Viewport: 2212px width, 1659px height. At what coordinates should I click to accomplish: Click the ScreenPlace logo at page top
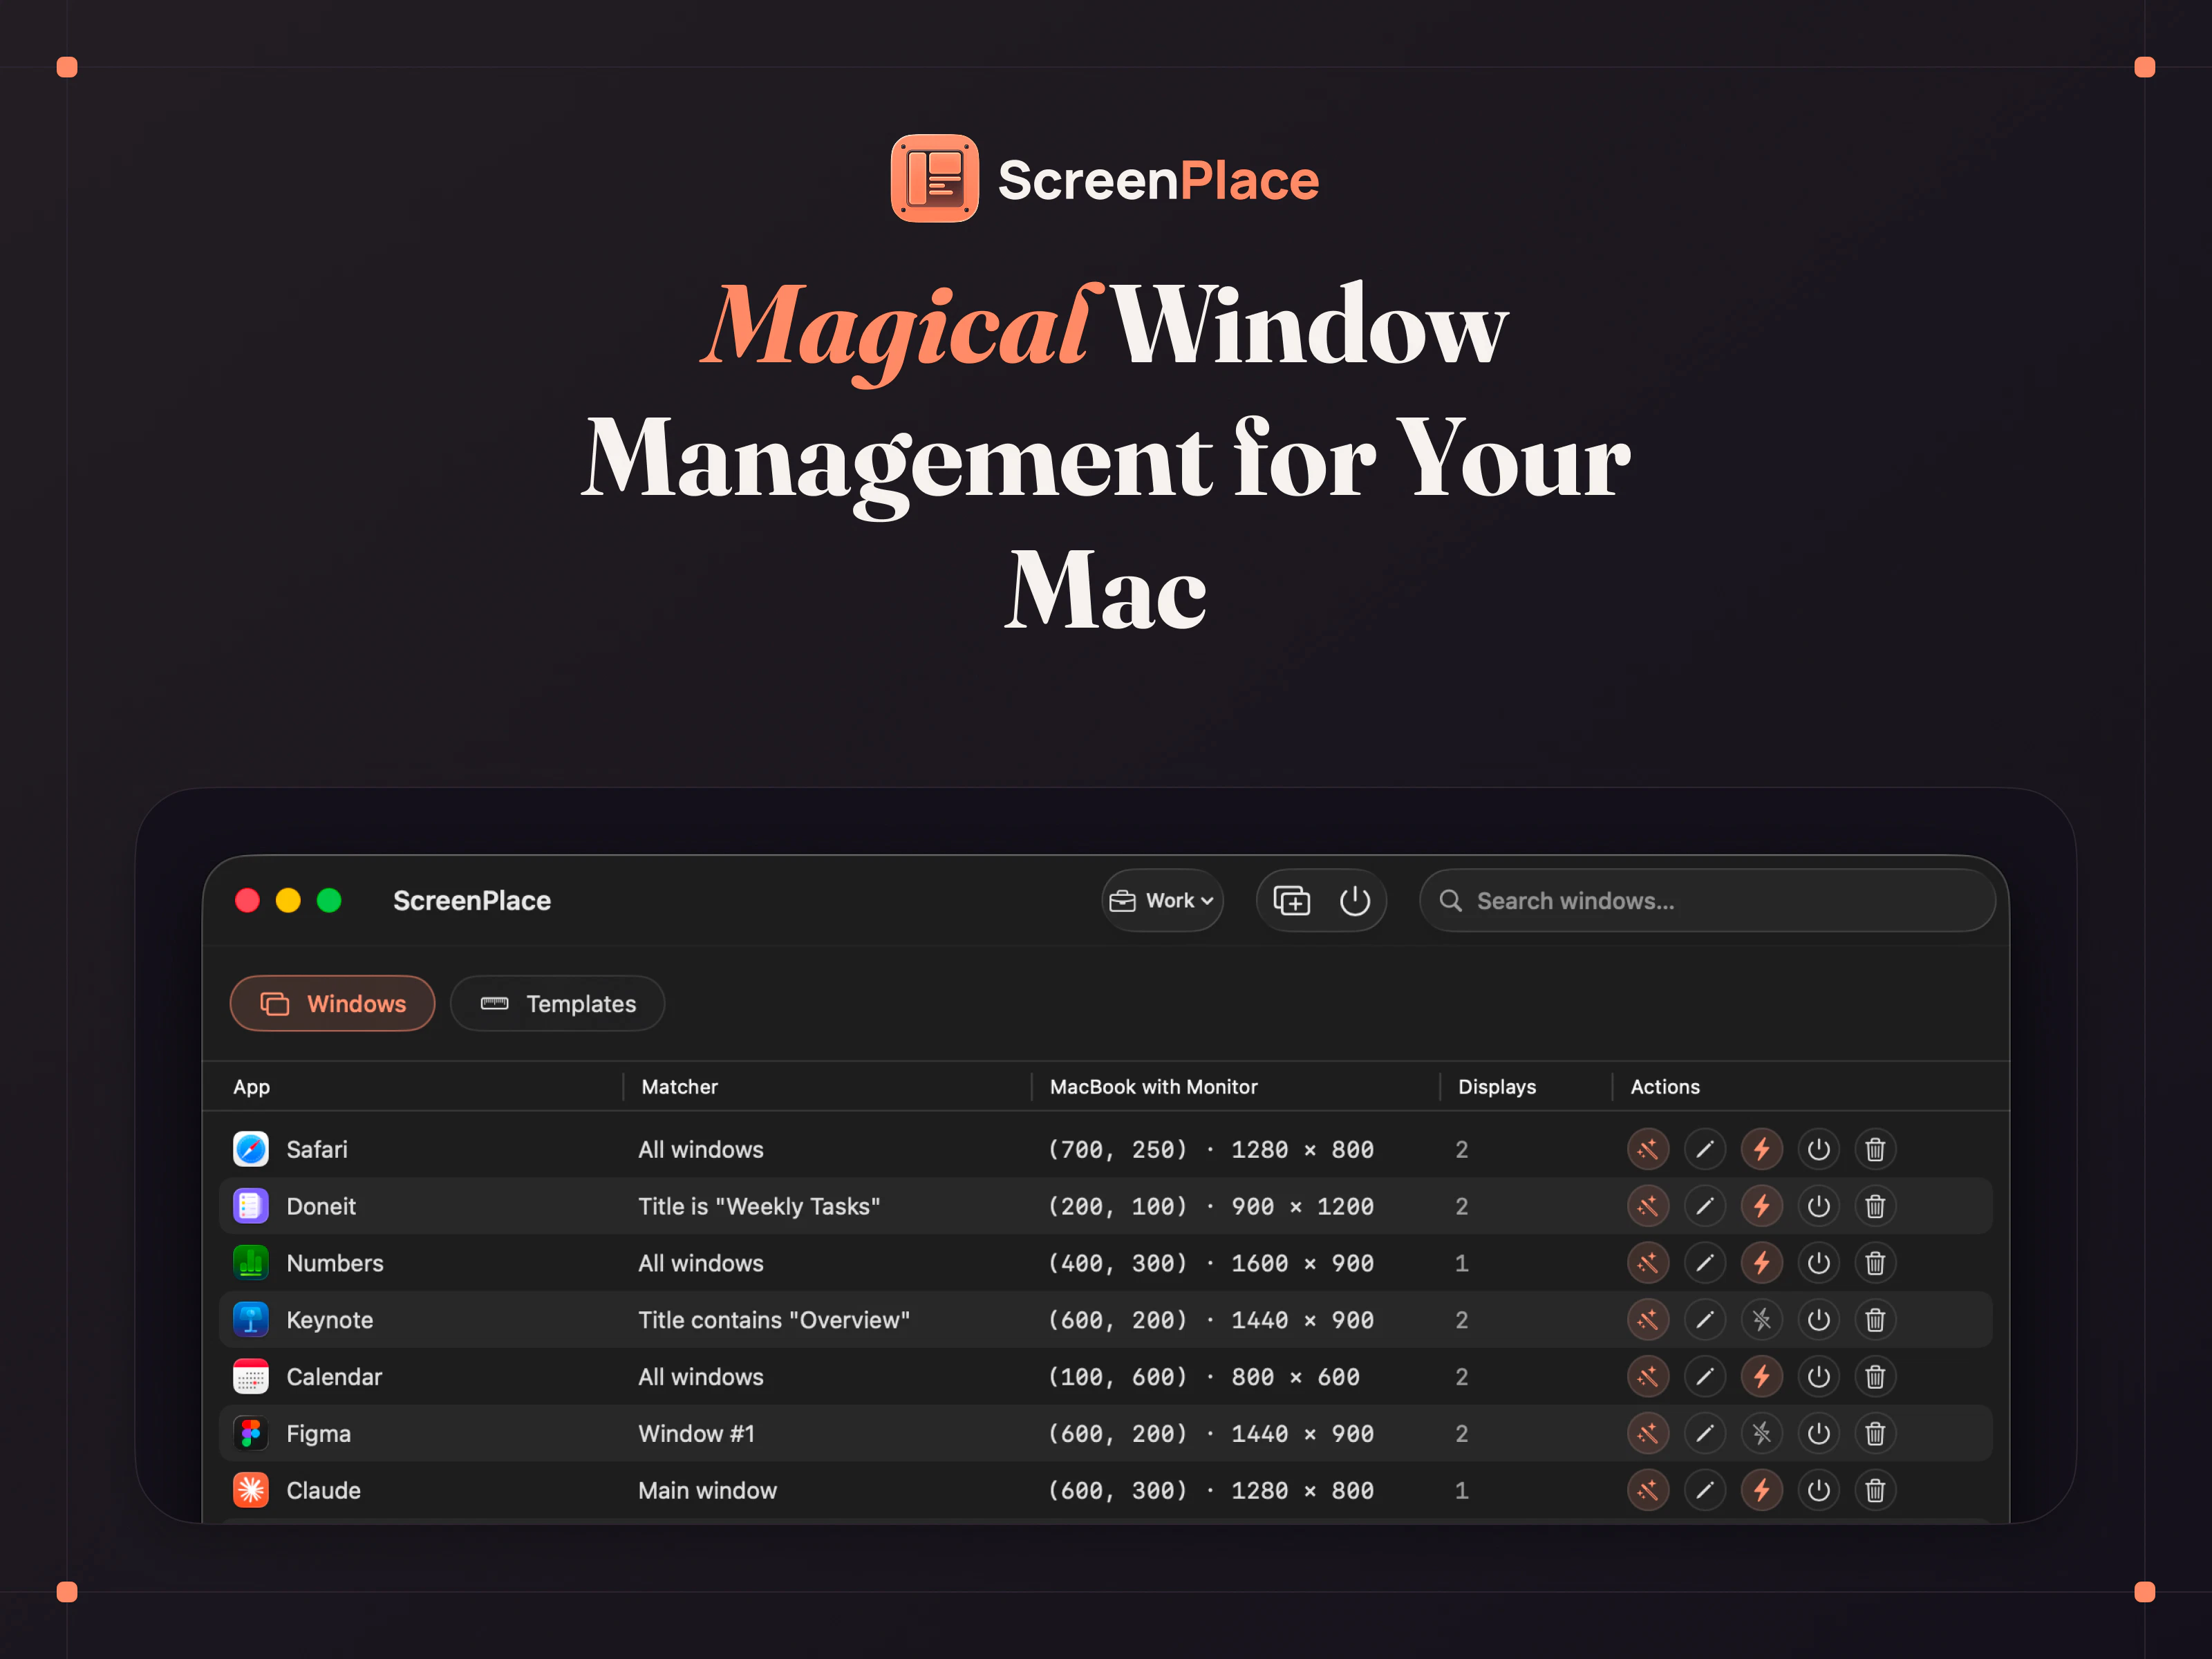click(1105, 179)
